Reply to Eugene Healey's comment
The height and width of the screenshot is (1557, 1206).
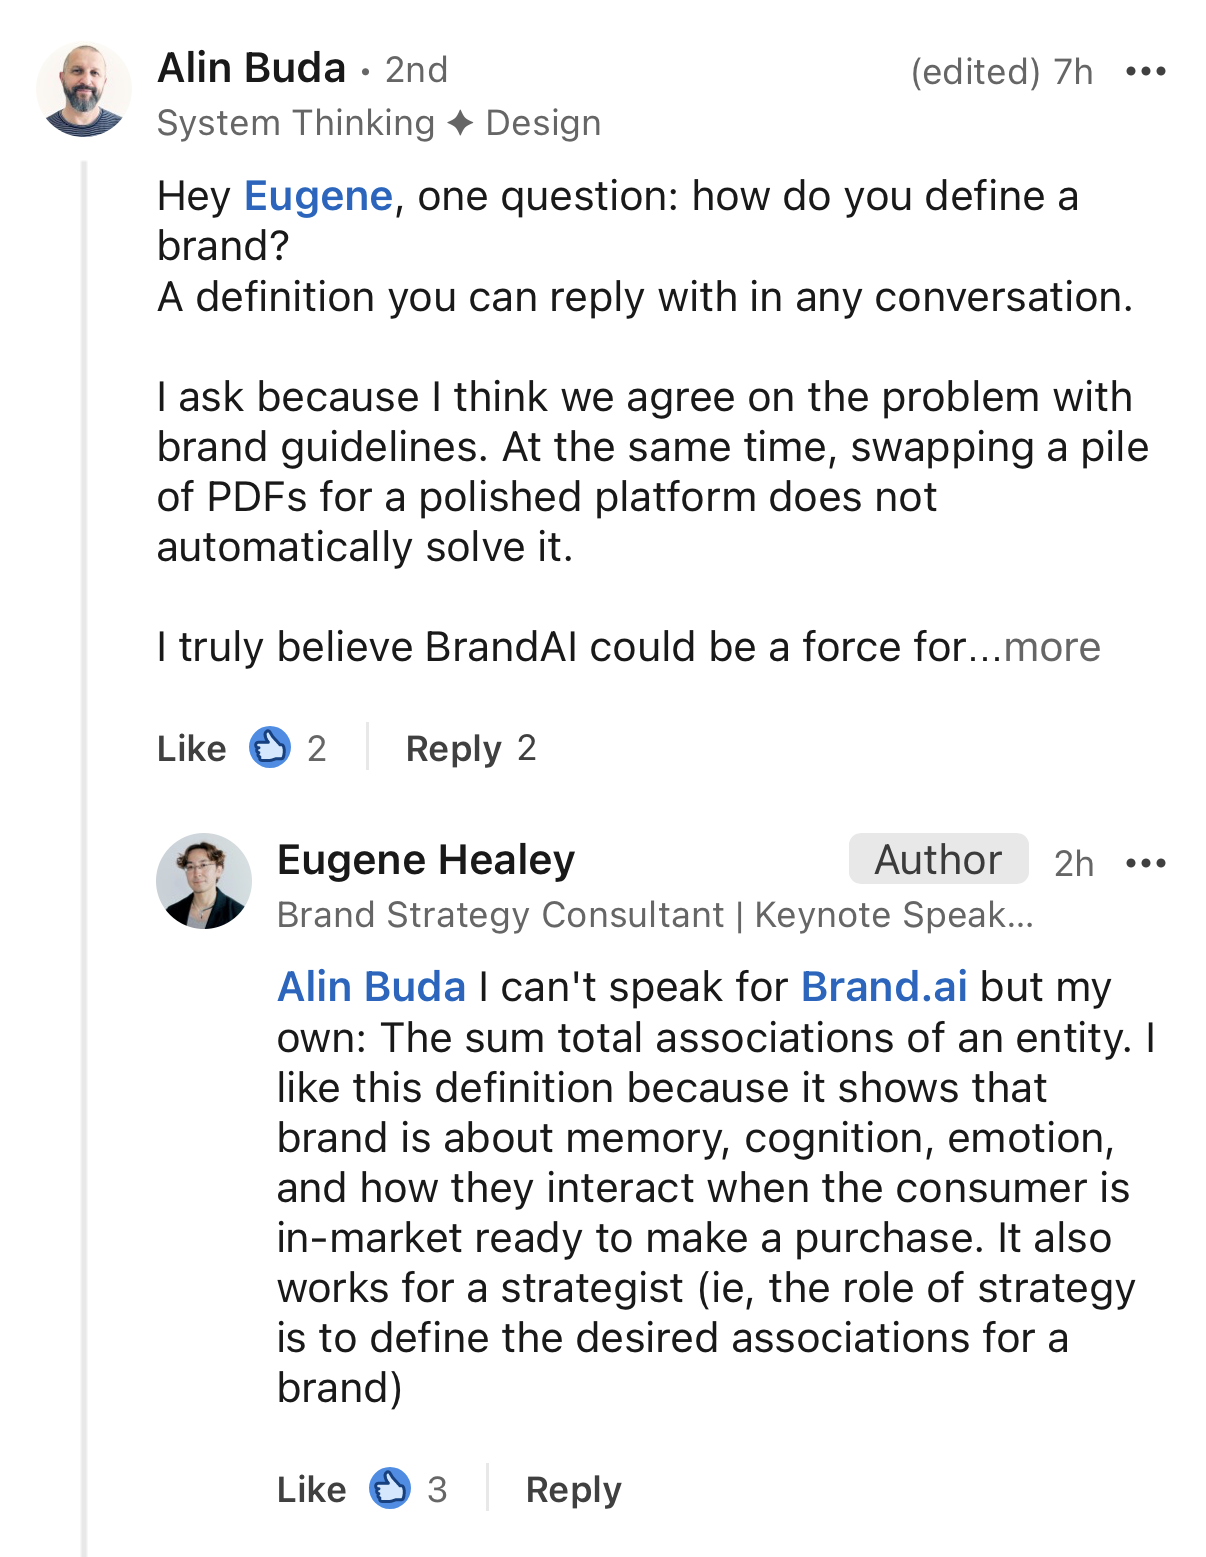[x=573, y=1489]
